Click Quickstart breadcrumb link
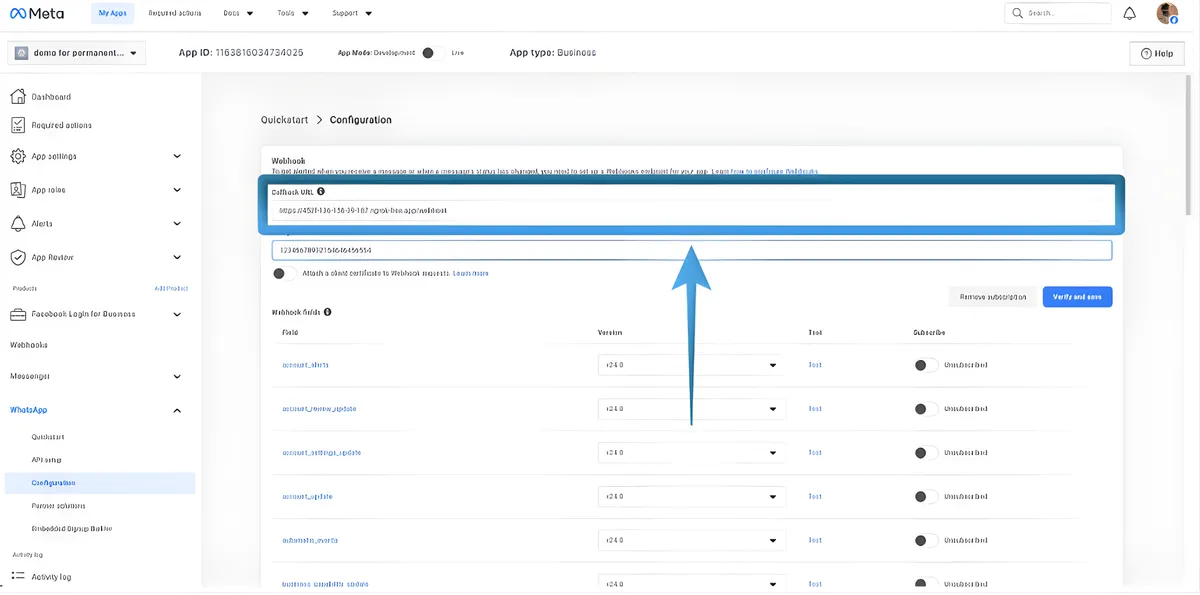Viewport: 1200px width, 595px height. click(x=283, y=120)
